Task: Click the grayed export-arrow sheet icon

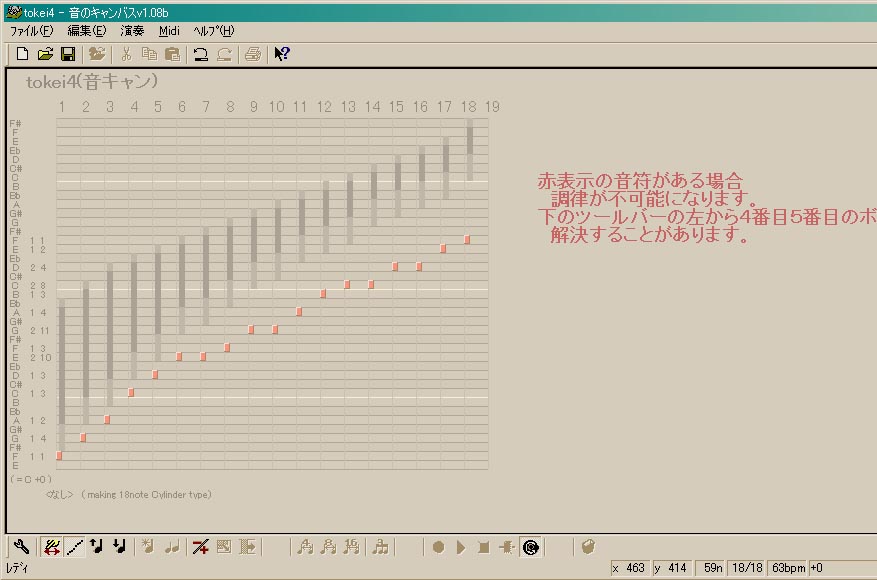Action: point(247,546)
